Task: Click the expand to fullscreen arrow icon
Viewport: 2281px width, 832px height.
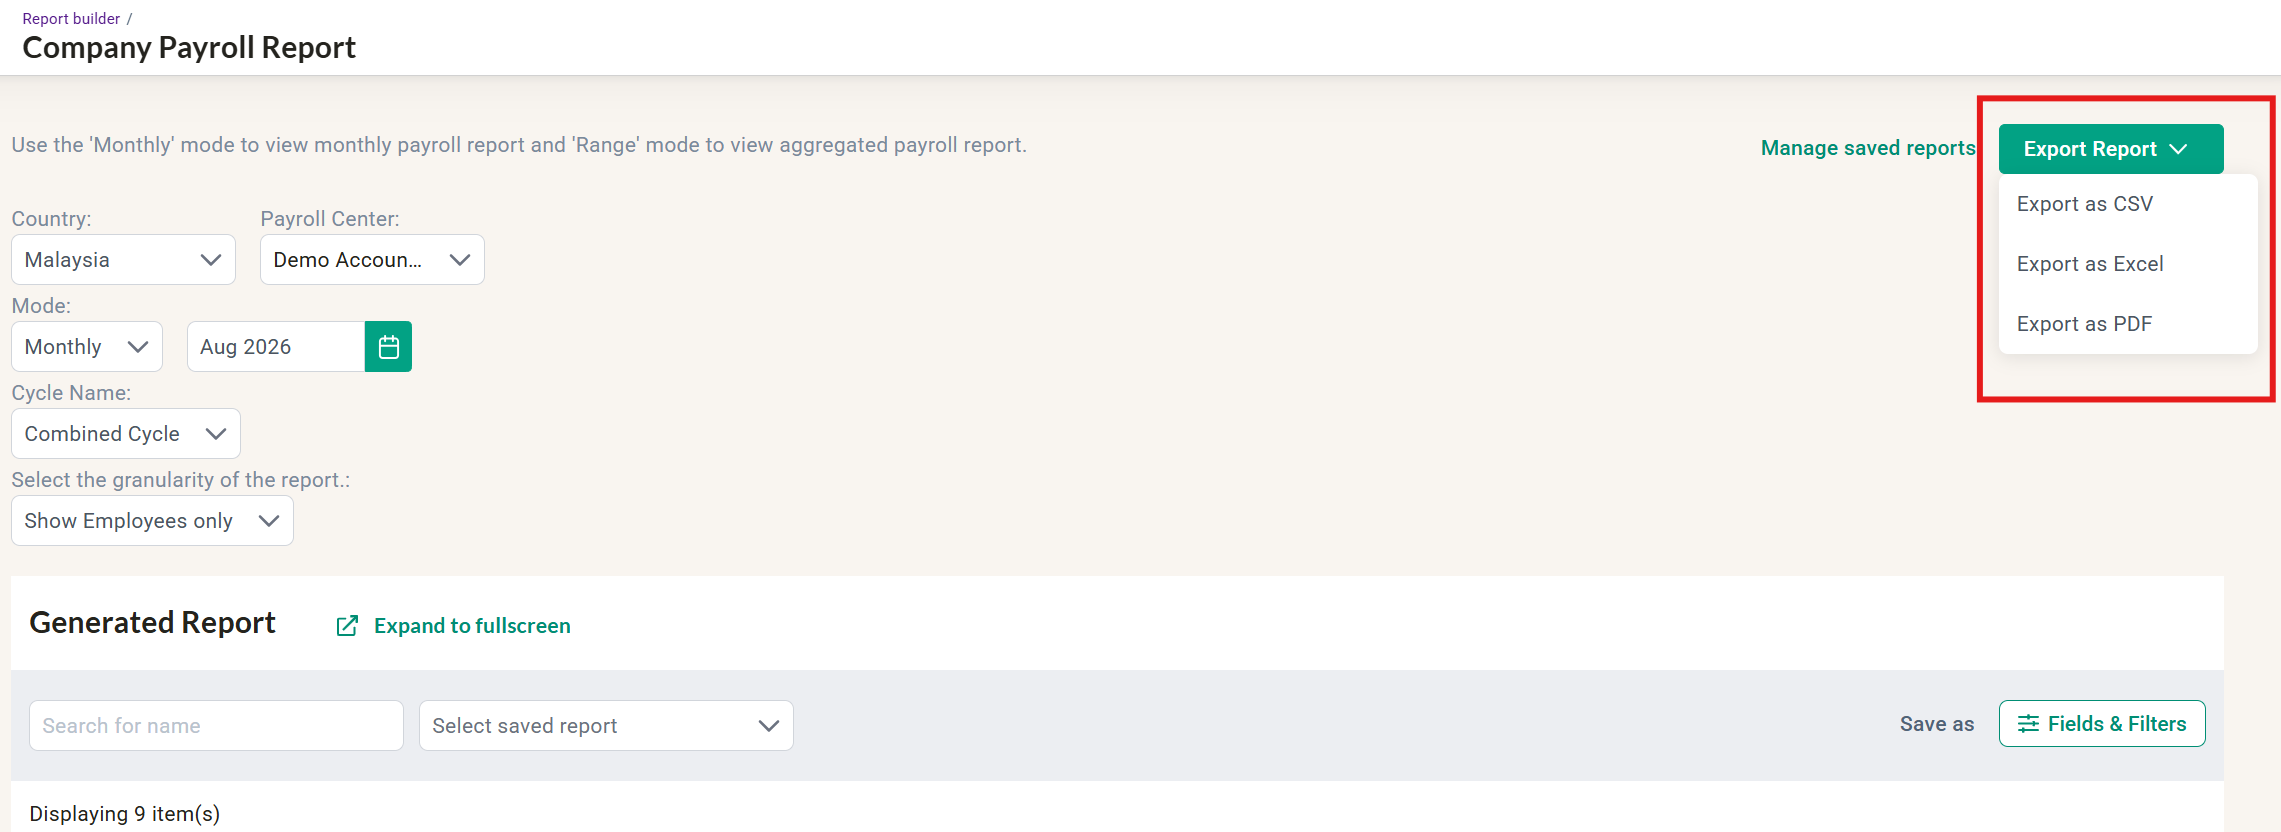Action: point(347,626)
